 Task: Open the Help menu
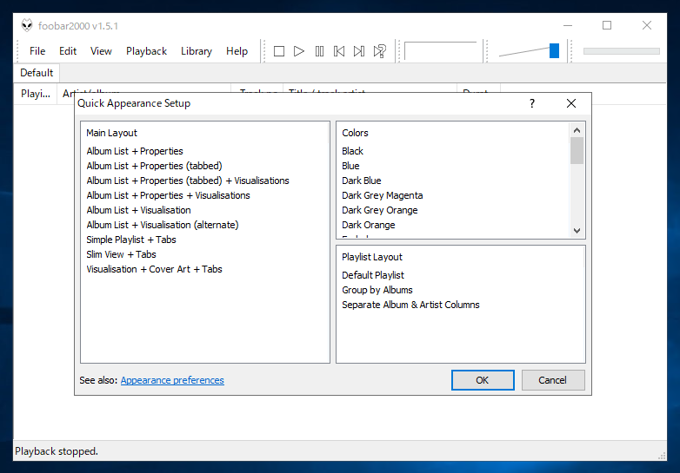237,51
